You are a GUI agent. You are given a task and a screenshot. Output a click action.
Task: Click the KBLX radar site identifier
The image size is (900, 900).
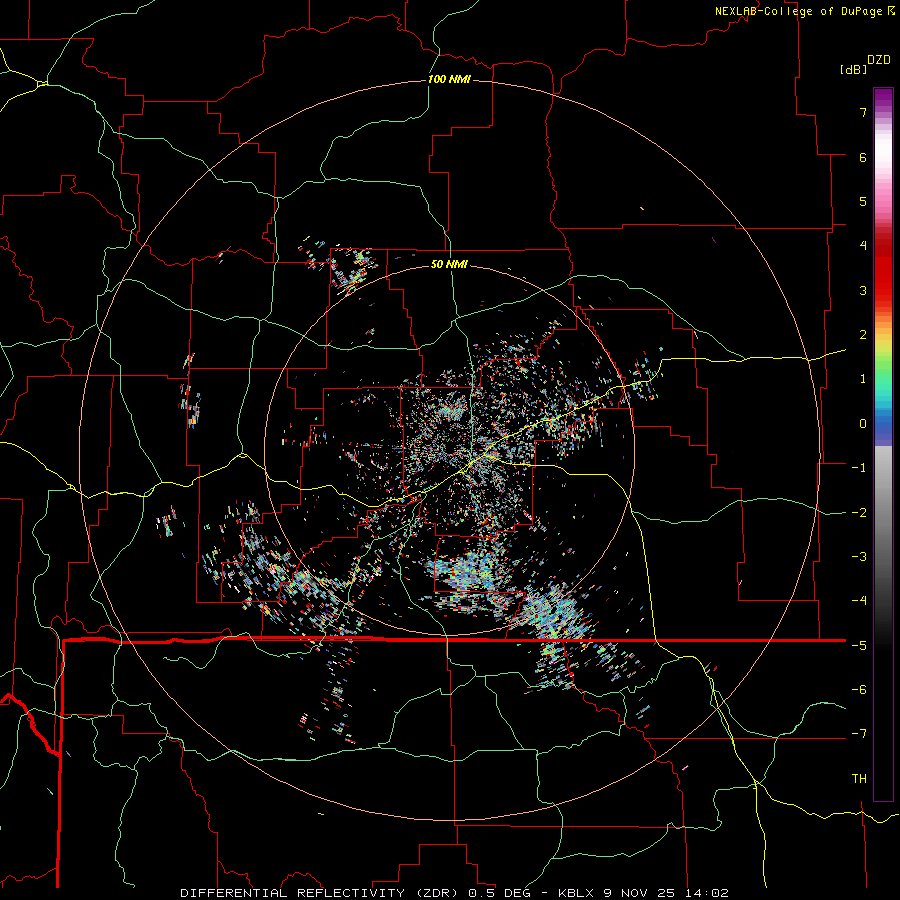click(x=577, y=893)
